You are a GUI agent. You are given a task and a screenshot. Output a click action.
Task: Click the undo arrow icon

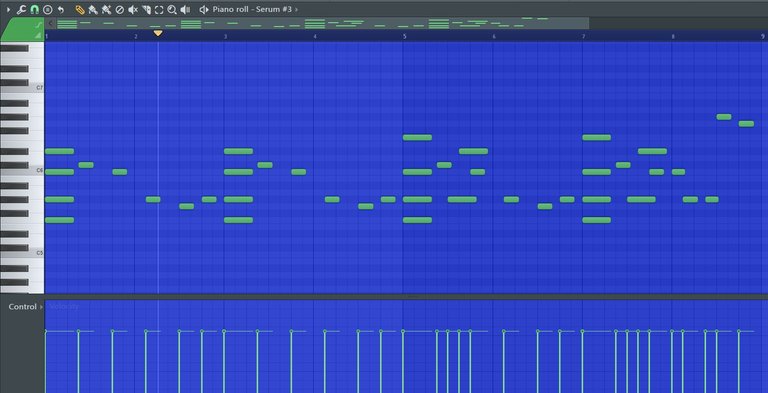[x=61, y=9]
